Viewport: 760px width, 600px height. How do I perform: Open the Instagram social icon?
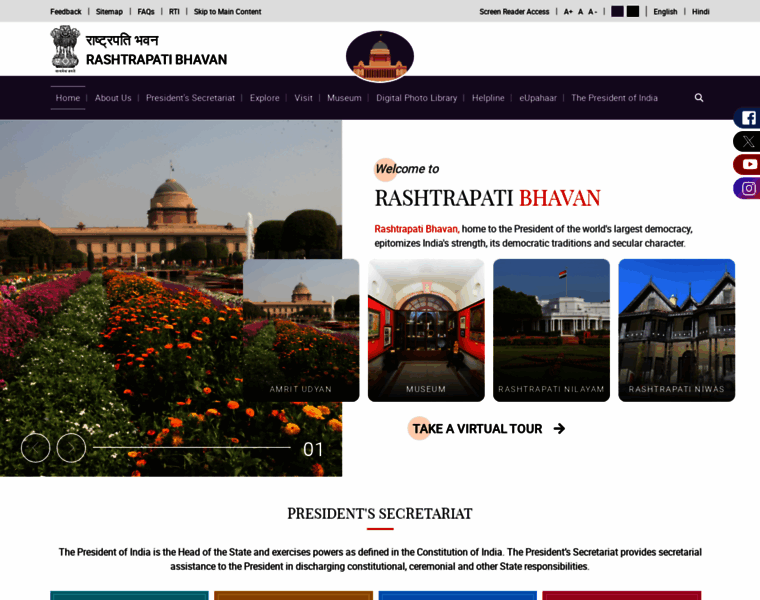pos(747,188)
